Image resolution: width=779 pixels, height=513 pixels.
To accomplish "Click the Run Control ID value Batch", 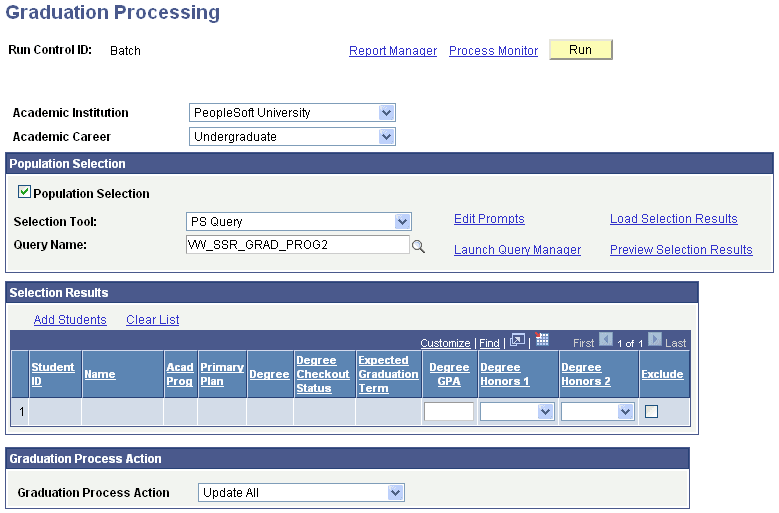I will 125,51.
